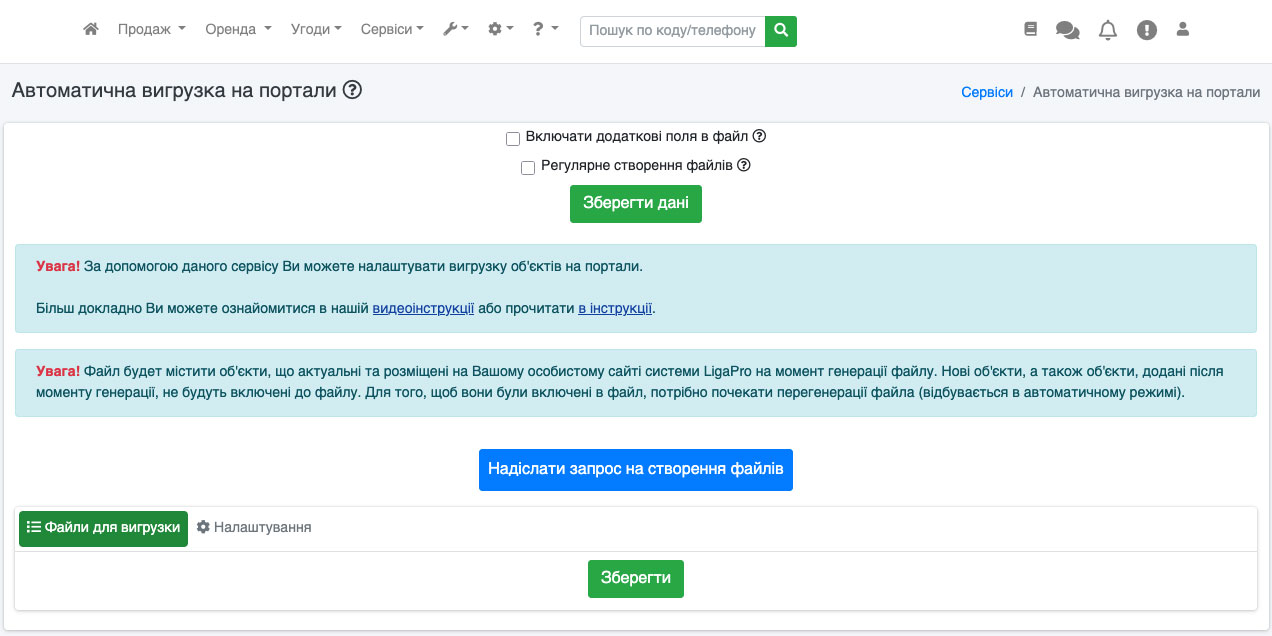Open the user profile icon
1272x636 pixels.
point(1183,30)
